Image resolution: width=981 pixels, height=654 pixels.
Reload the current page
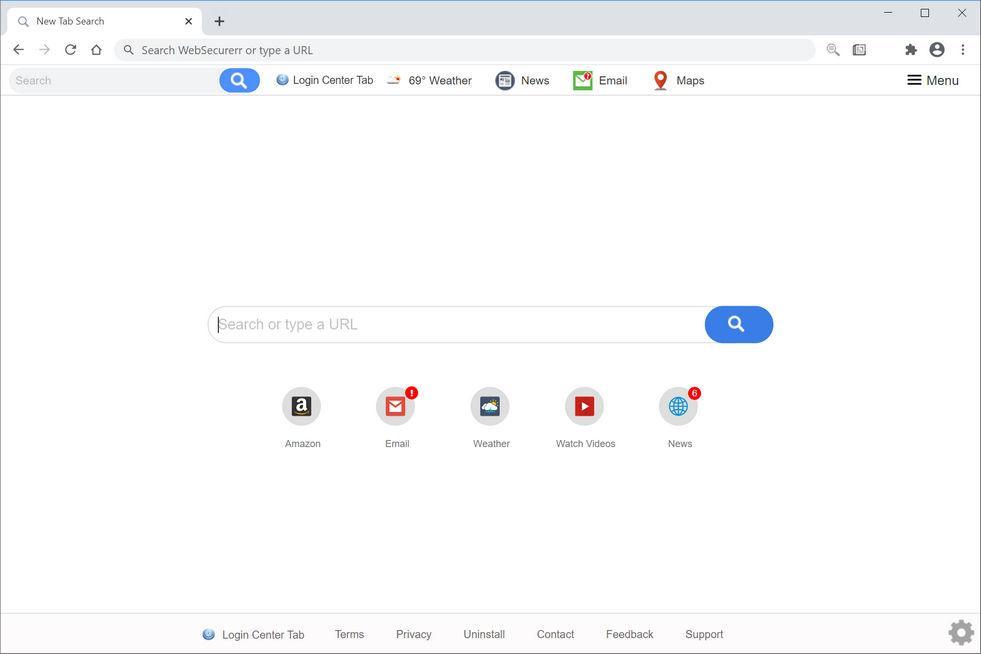point(70,49)
